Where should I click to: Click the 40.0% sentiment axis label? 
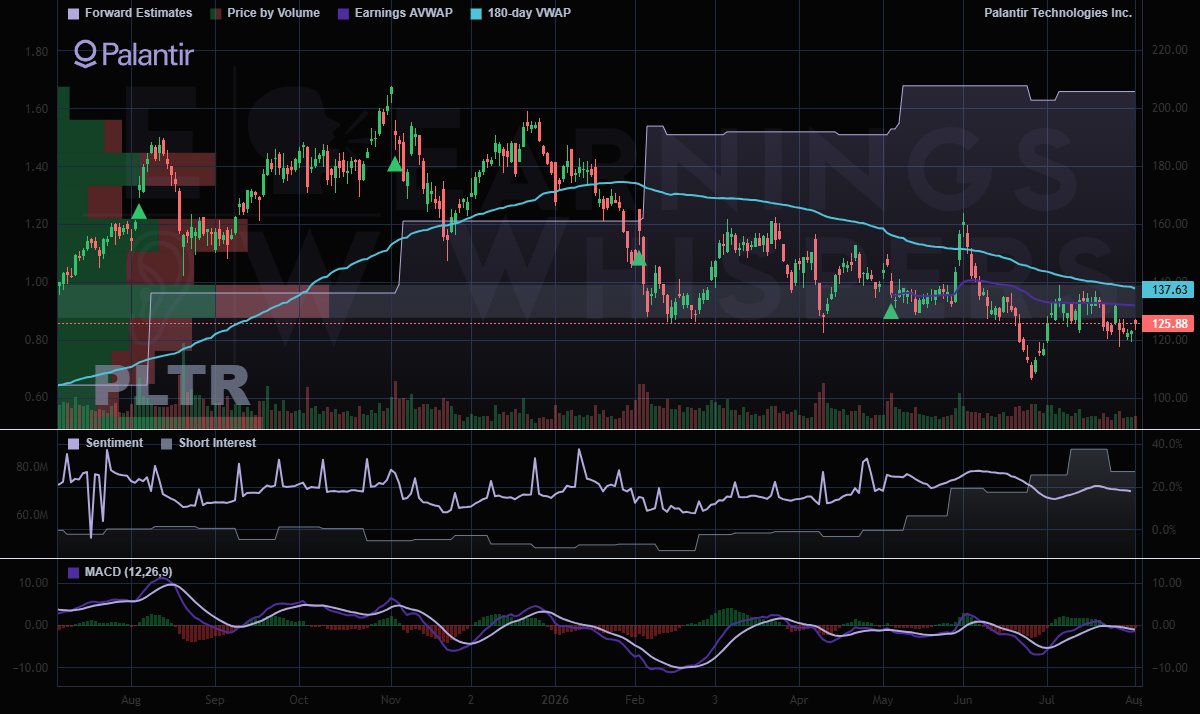pyautogui.click(x=1169, y=443)
